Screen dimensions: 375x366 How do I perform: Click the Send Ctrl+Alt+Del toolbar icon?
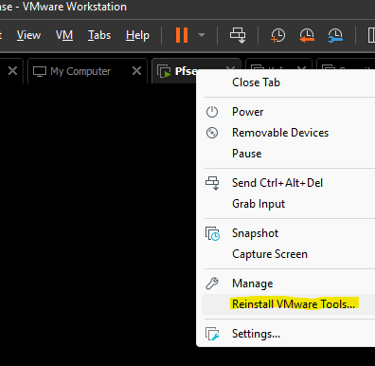(x=238, y=35)
